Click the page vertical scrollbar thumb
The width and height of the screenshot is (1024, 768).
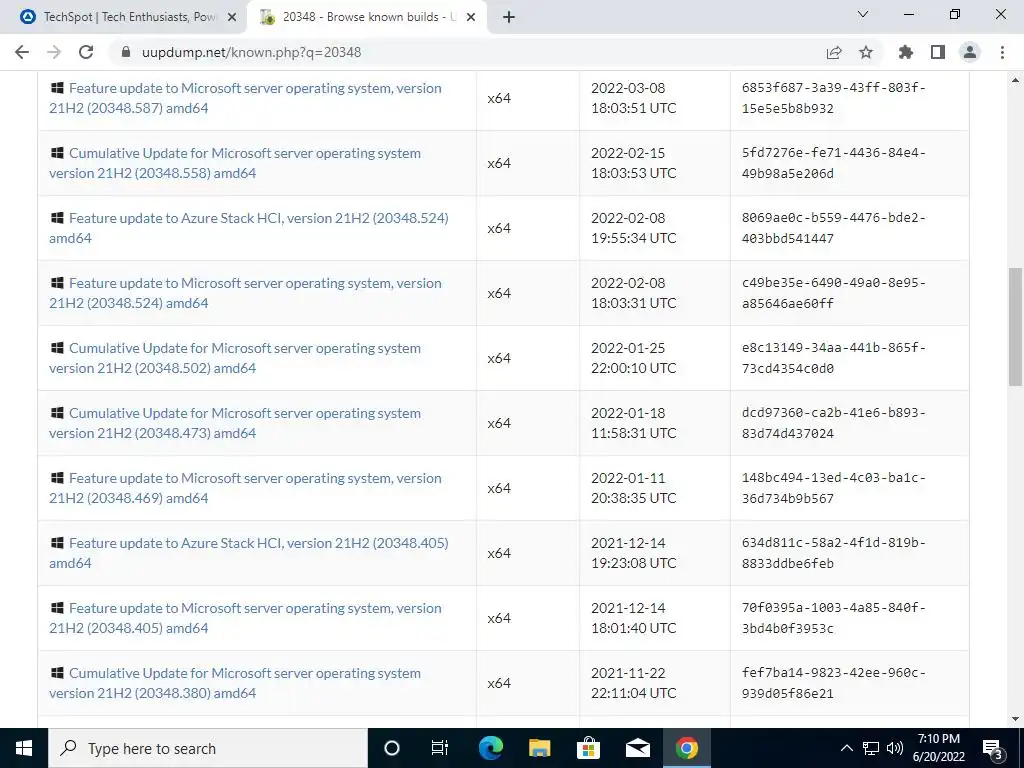[x=1015, y=327]
